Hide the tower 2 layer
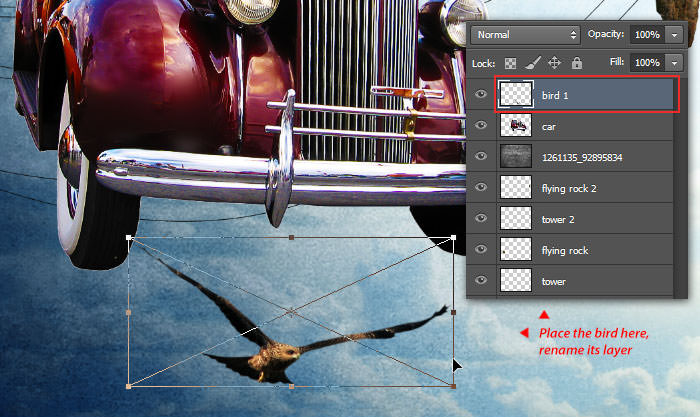 tap(481, 218)
